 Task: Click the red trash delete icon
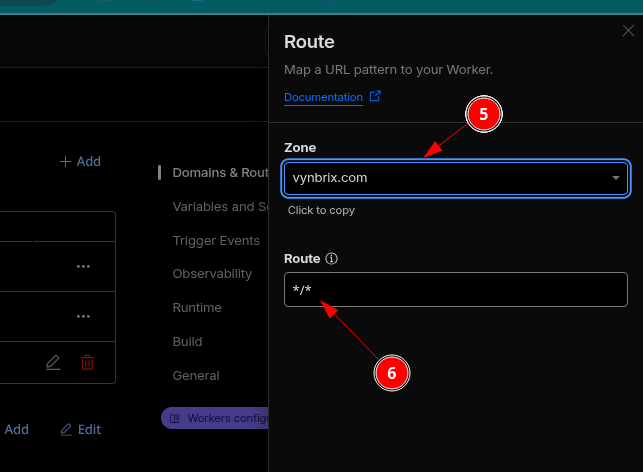87,363
